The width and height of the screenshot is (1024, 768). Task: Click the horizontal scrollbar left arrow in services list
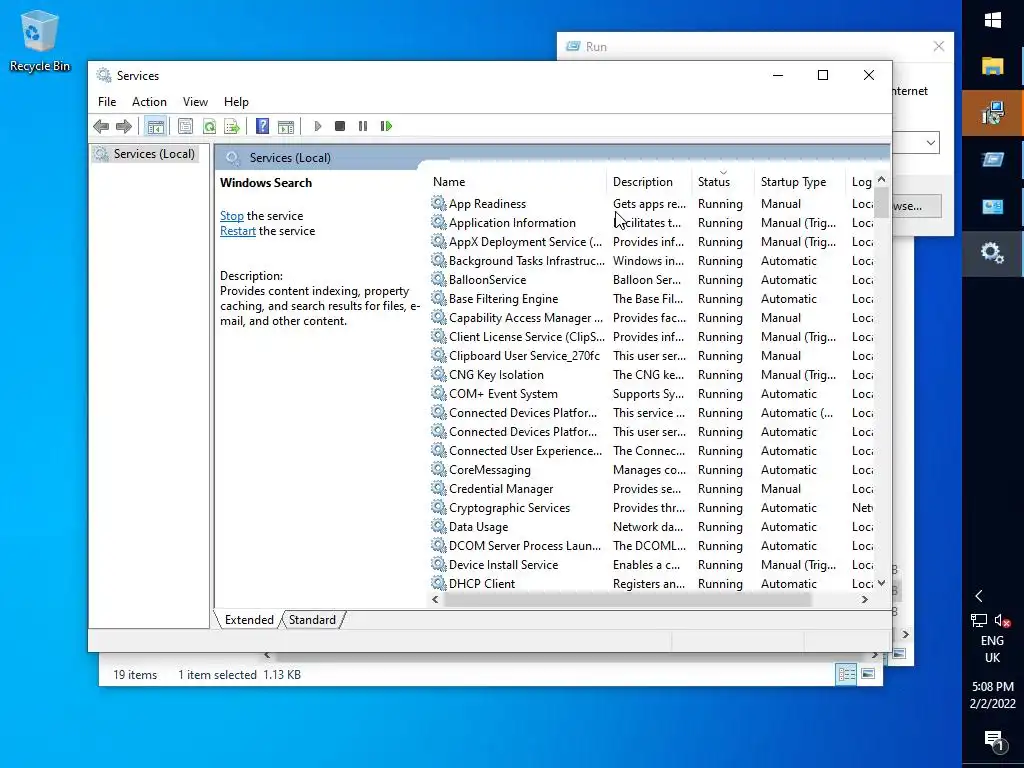[x=436, y=600]
